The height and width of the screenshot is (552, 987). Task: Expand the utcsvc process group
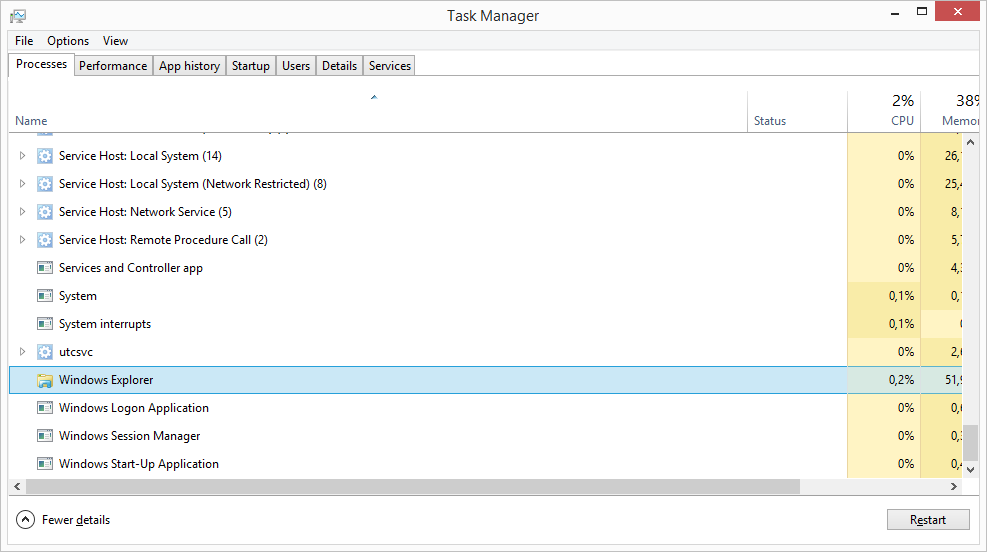click(x=23, y=352)
